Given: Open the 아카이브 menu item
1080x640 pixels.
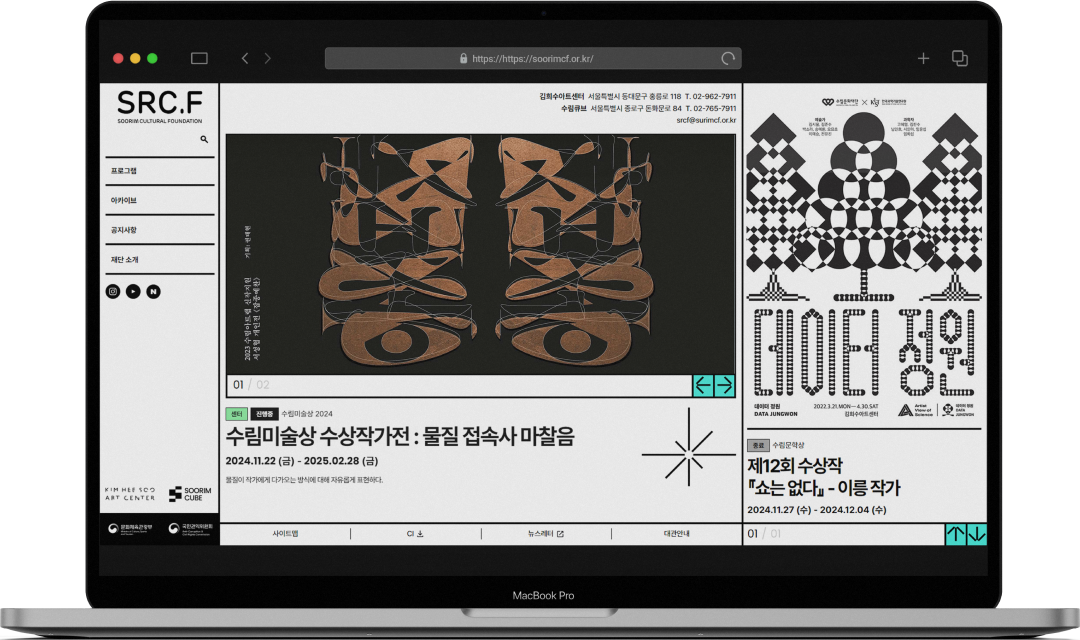Looking at the screenshot, I should [x=124, y=201].
